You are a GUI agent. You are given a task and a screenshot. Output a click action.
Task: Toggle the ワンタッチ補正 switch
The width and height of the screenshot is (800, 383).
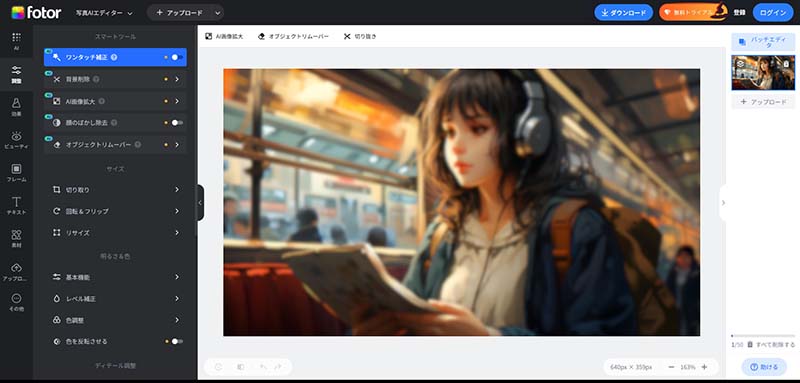point(177,57)
